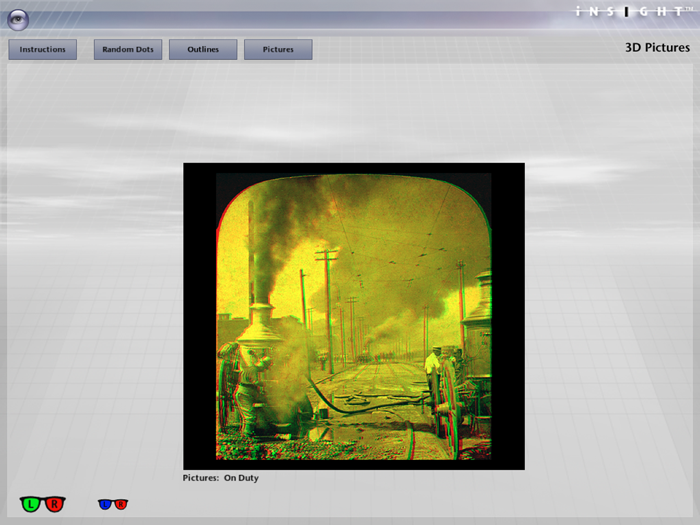
Task: Open the Outlines section
Action: (x=203, y=49)
